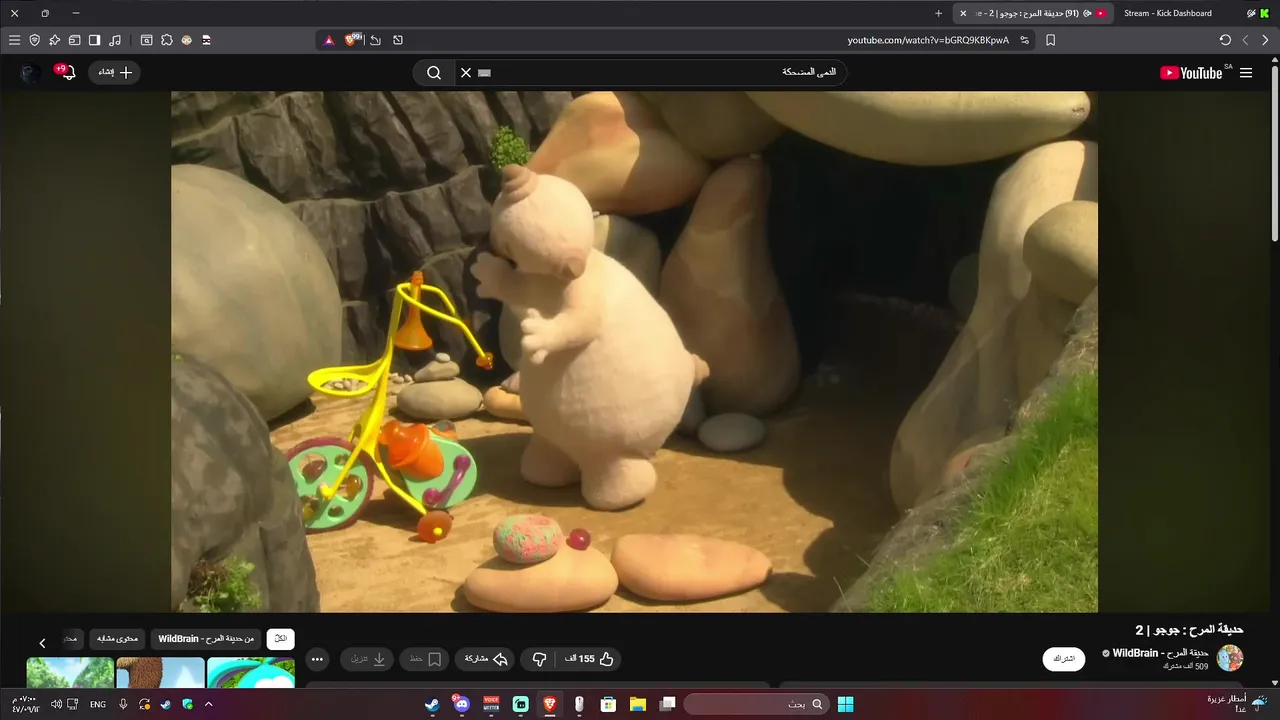Open the hat-and-glasses extension icon
Image resolution: width=1280 pixels, height=720 pixels.
click(207, 40)
